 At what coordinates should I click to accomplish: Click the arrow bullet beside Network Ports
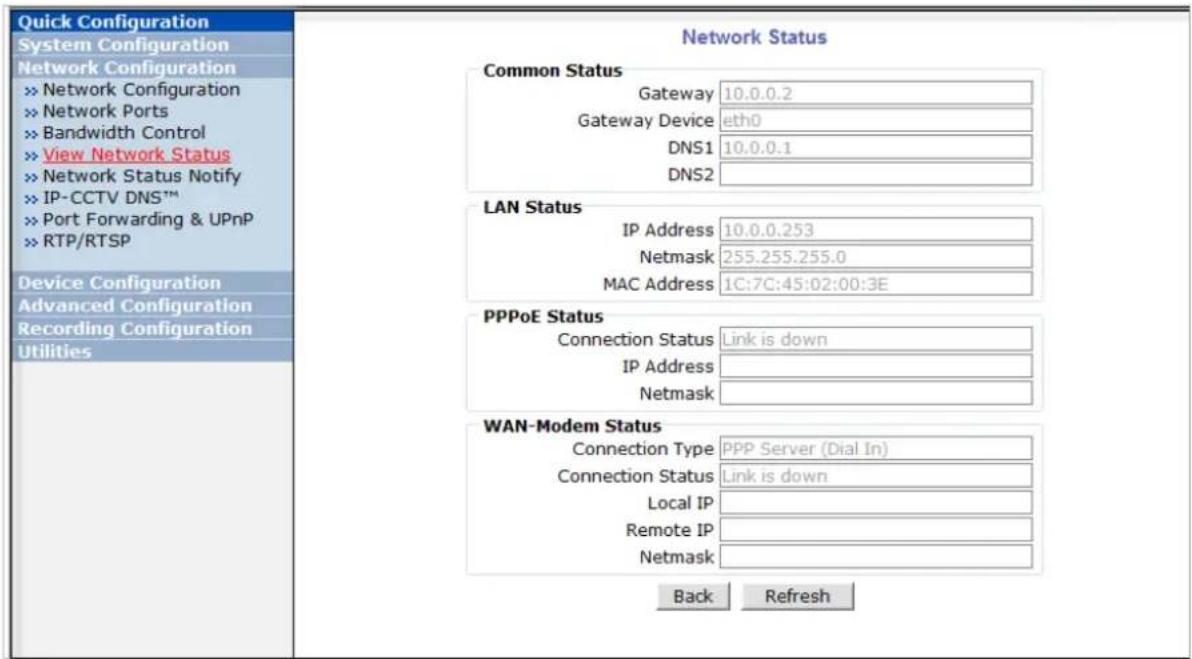31,112
